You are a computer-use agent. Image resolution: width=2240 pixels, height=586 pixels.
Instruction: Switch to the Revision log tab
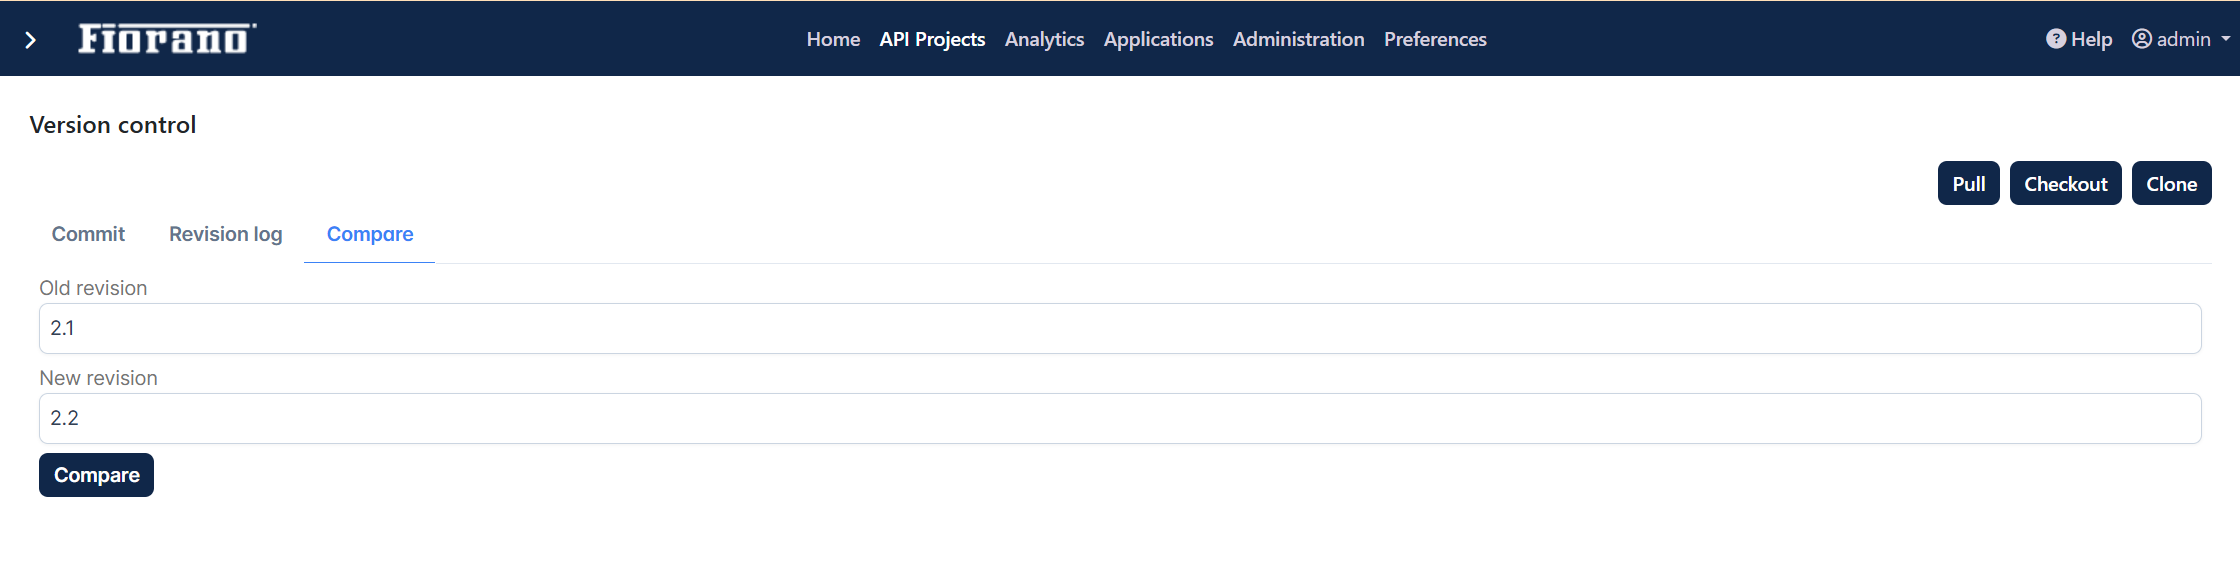pyautogui.click(x=225, y=234)
